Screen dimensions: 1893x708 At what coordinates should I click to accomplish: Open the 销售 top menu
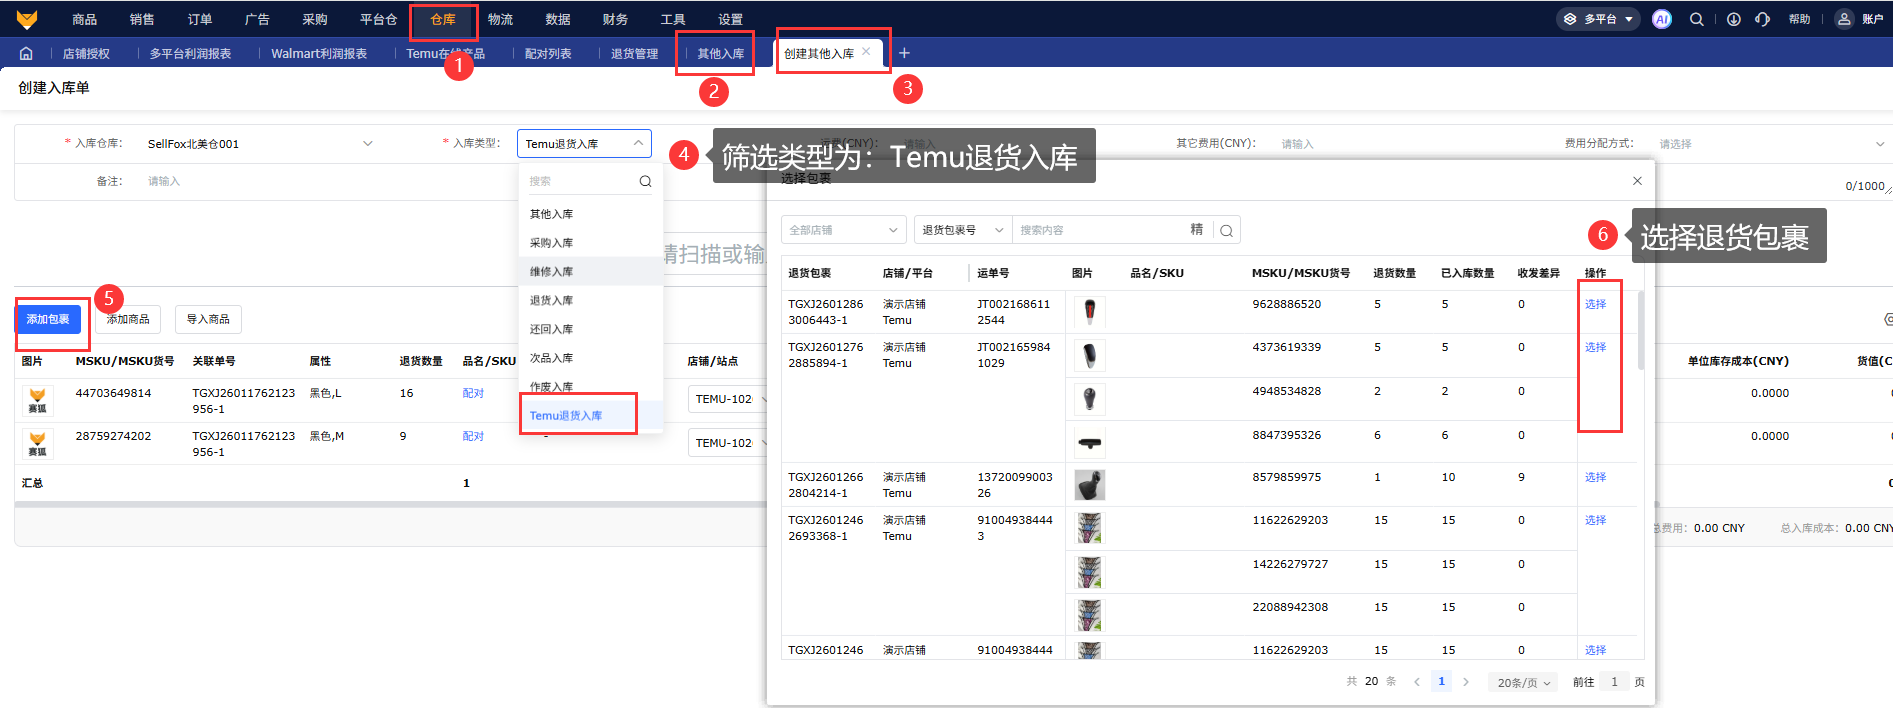click(x=142, y=19)
